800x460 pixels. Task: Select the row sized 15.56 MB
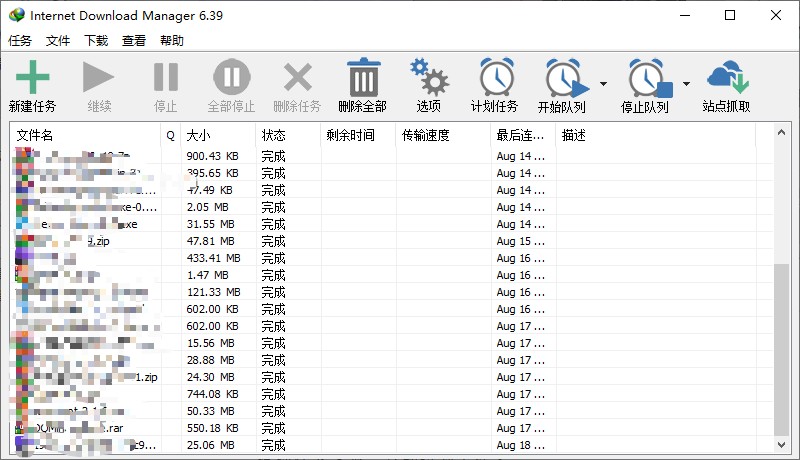[x=392, y=343]
